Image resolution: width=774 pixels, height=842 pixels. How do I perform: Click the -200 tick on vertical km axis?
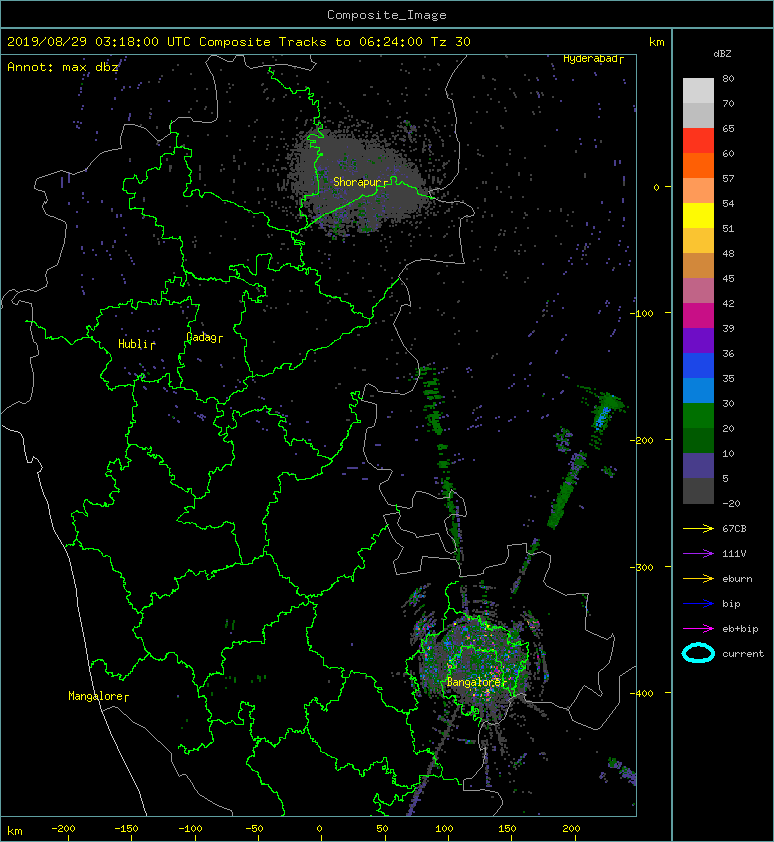point(643,440)
